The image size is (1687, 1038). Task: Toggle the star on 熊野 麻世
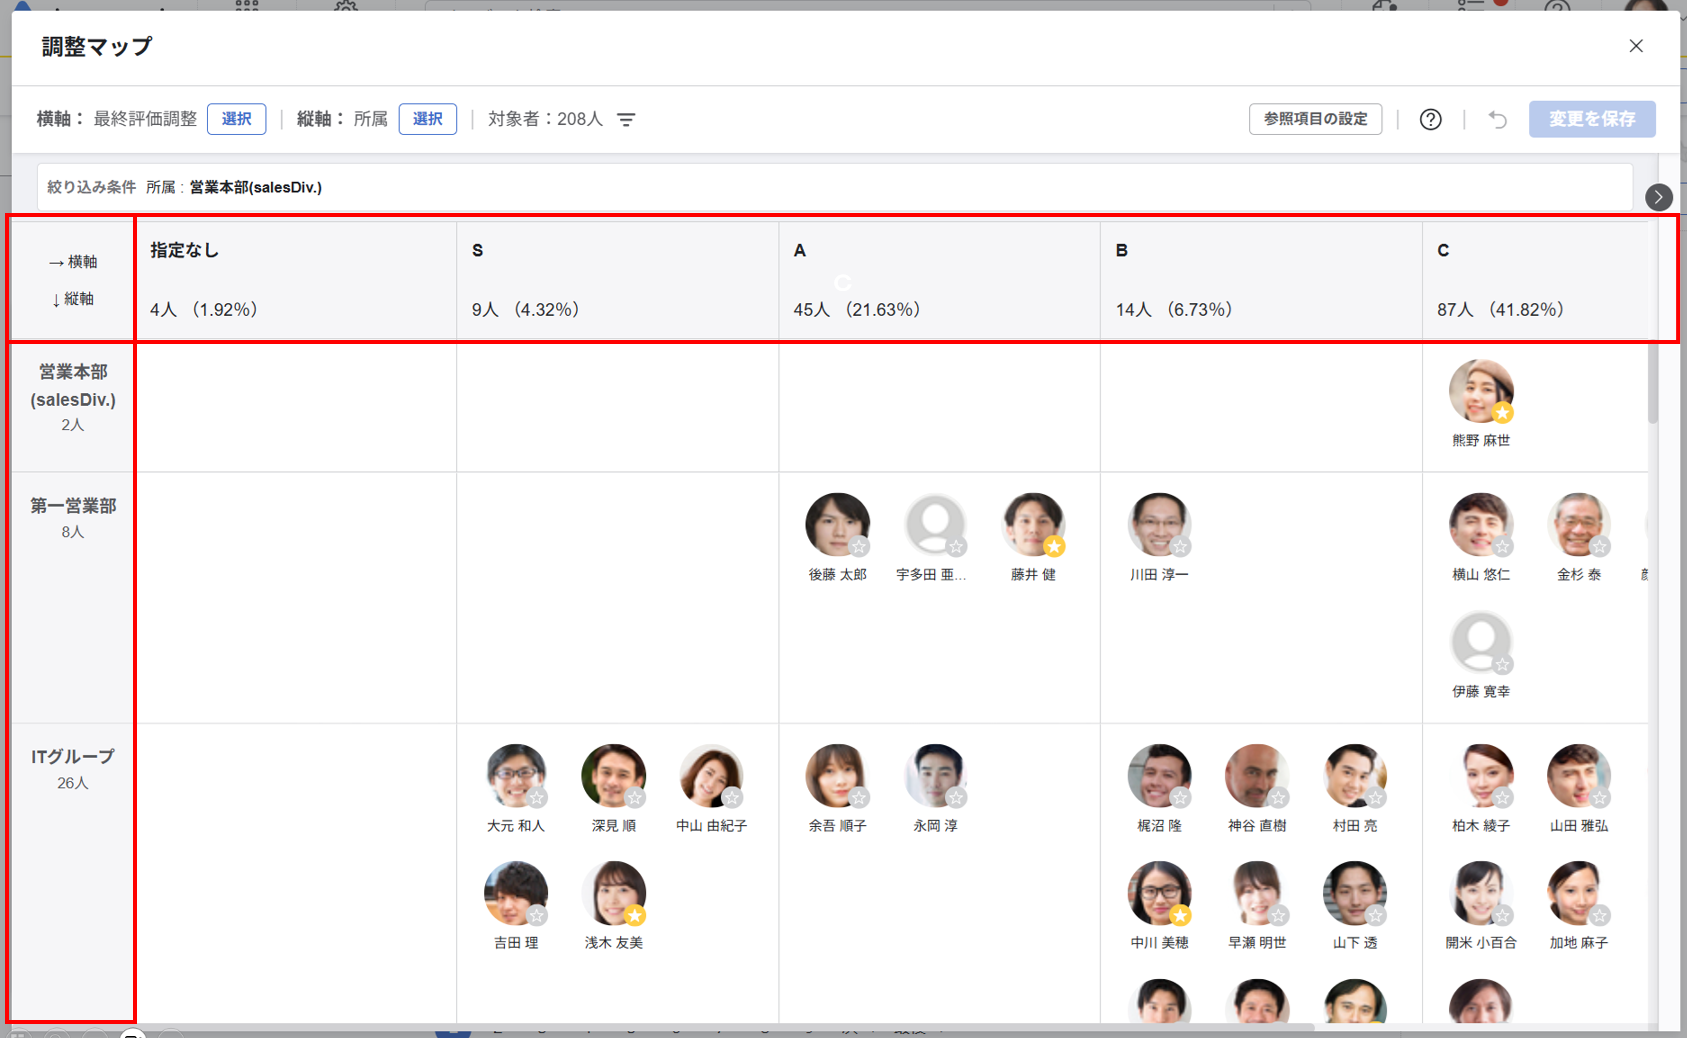point(1502,413)
